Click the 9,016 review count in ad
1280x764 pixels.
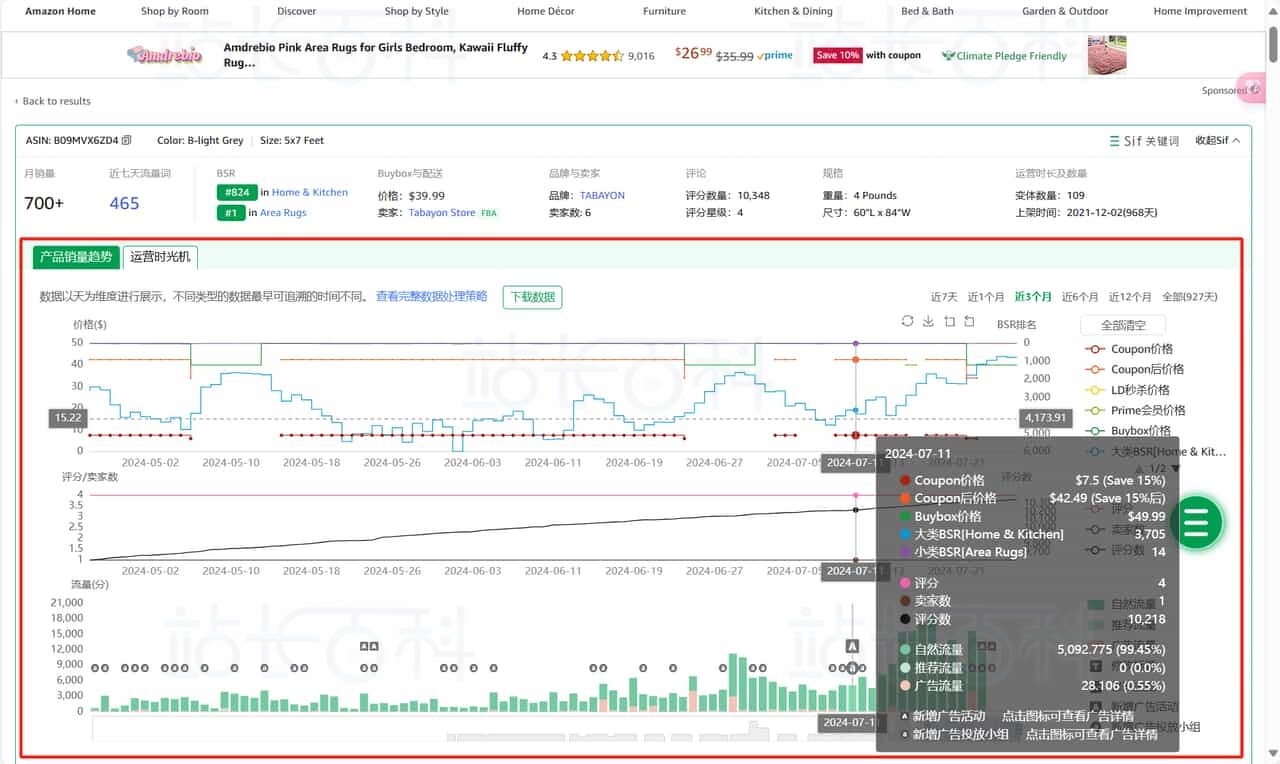point(641,56)
